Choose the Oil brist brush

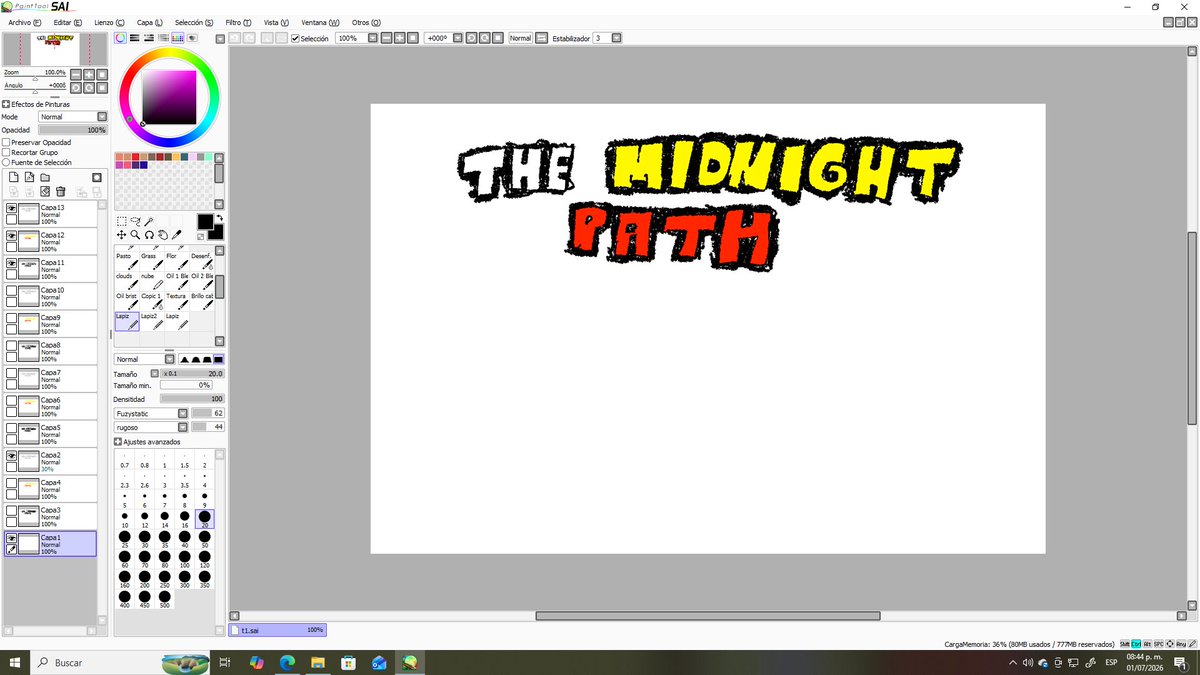(x=127, y=301)
